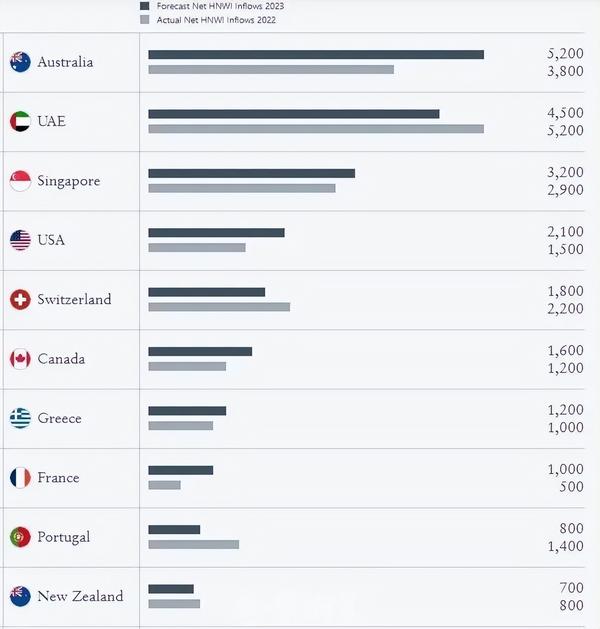600x629 pixels.
Task: Click the dark Forecast 2023 legend swatch
Action: 145,6
